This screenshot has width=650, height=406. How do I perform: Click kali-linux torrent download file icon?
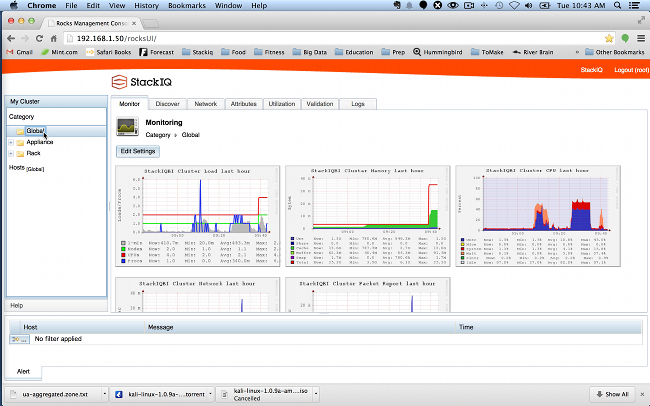(119, 394)
